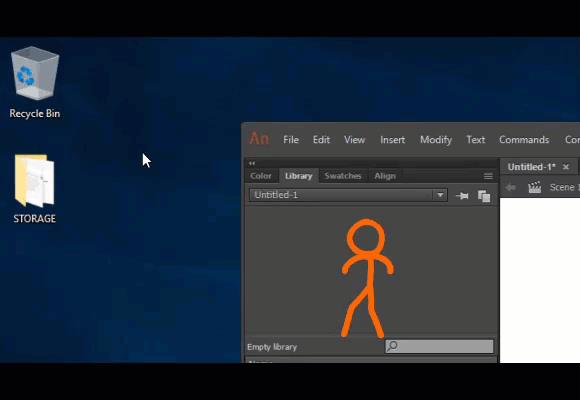This screenshot has width=580, height=400.
Task: Open the Library panel options menu
Action: click(x=488, y=176)
